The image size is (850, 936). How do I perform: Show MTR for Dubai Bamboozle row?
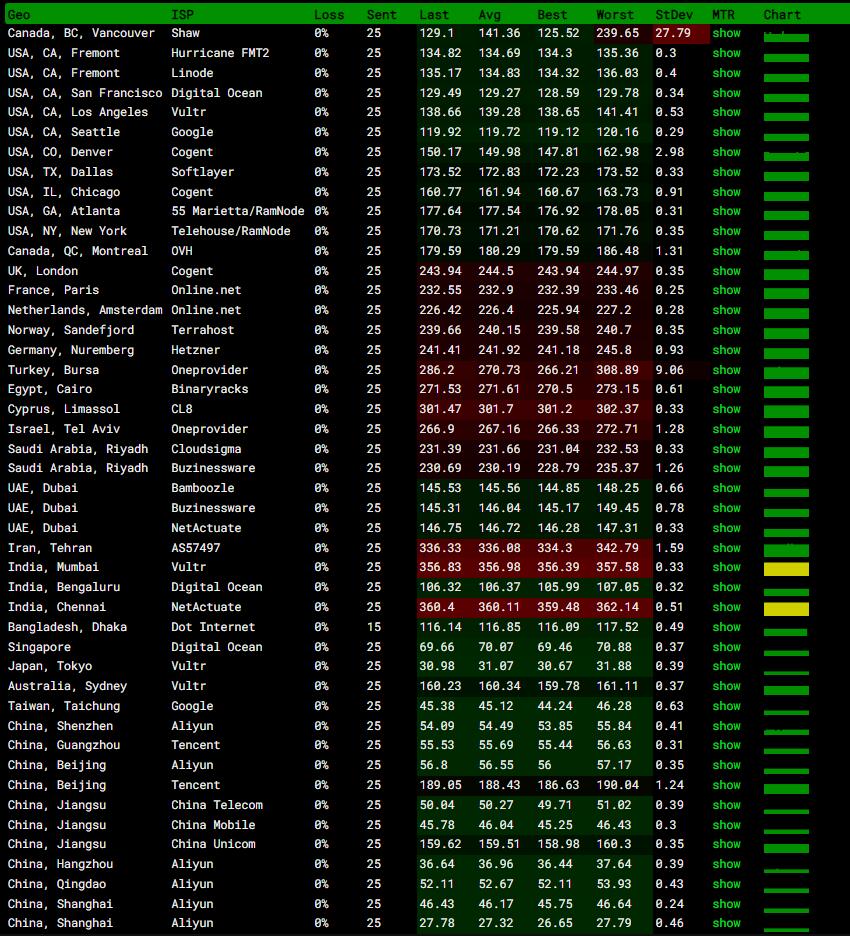(x=726, y=488)
